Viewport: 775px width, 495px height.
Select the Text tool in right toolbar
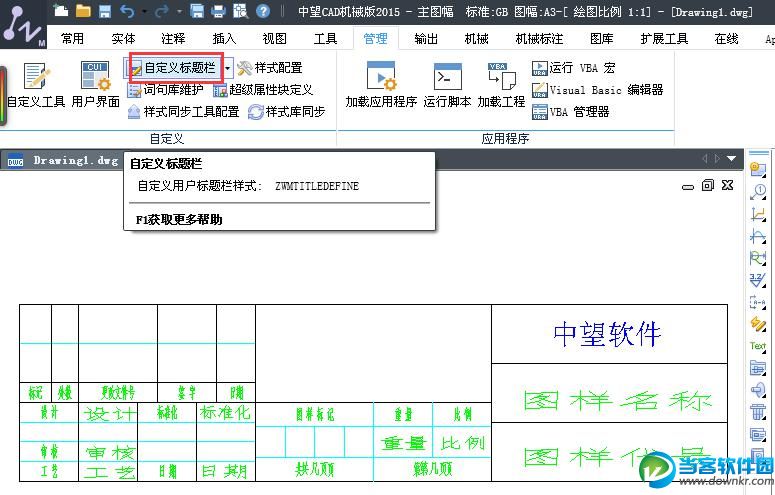(x=758, y=346)
